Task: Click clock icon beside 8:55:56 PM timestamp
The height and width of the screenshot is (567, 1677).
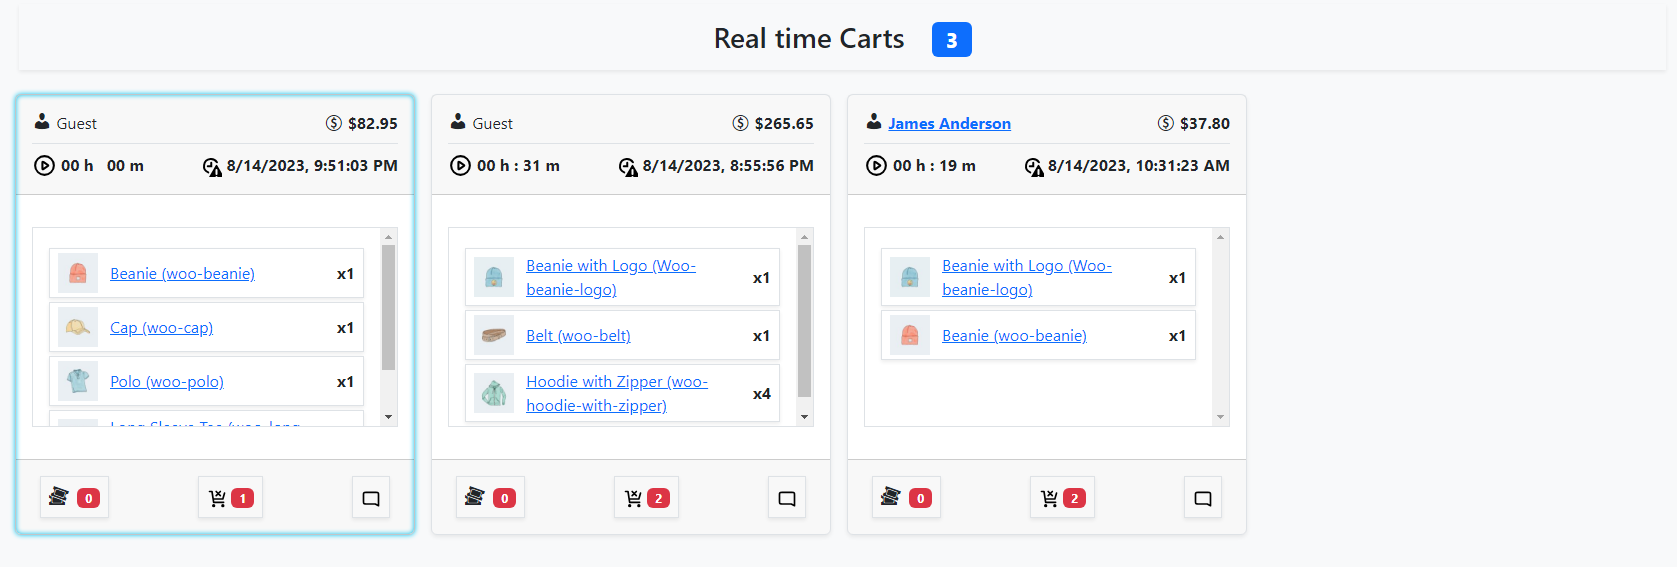Action: point(628,167)
